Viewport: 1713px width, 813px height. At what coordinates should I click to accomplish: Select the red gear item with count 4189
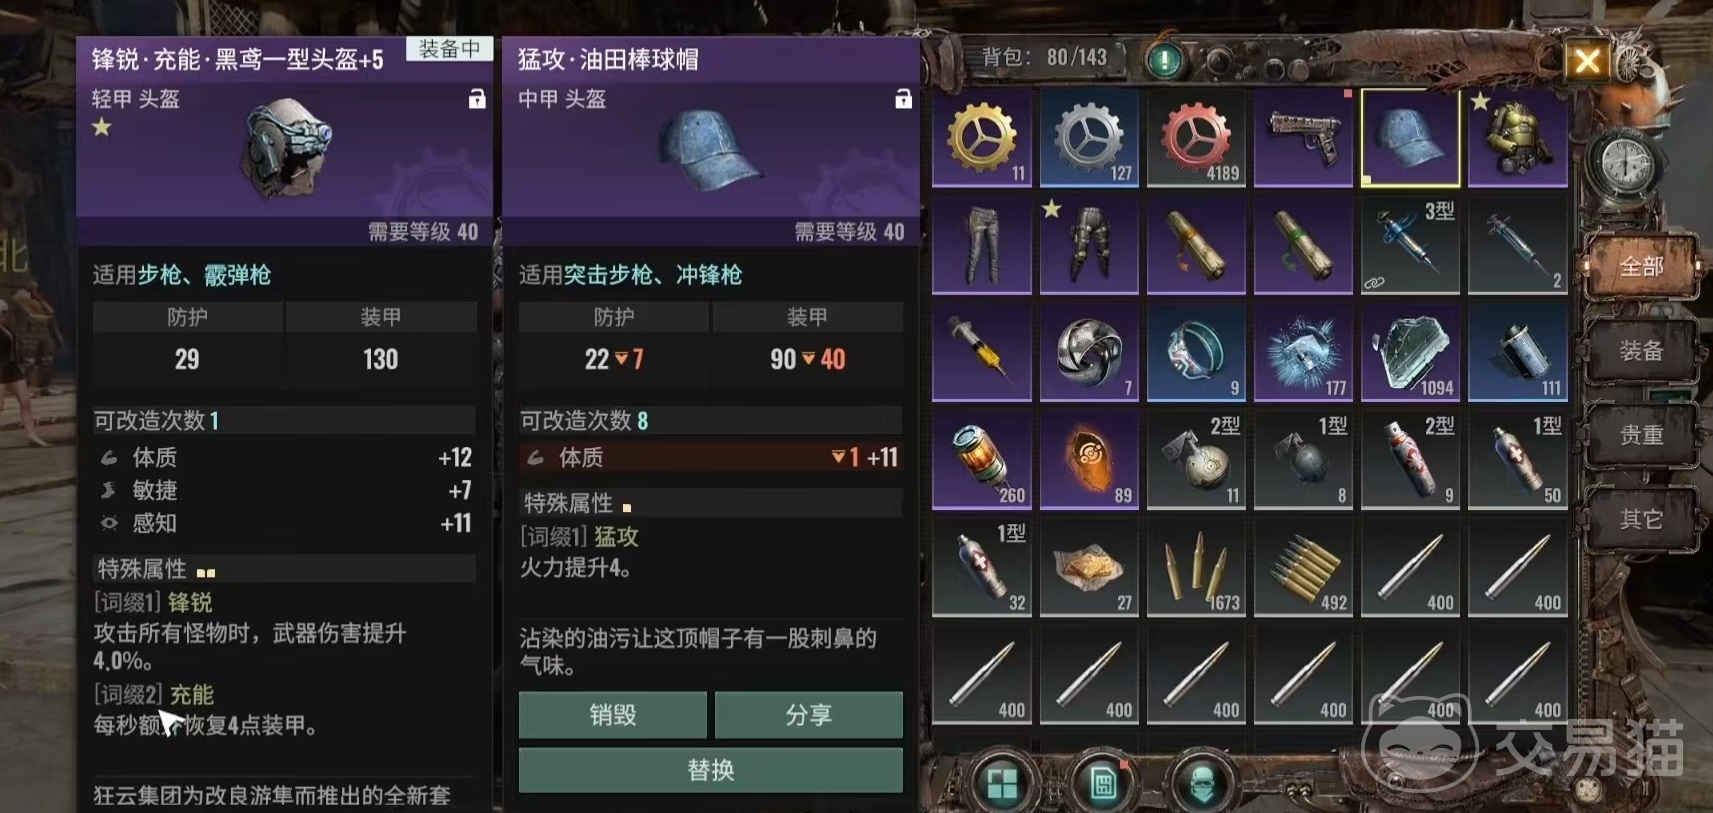1196,138
